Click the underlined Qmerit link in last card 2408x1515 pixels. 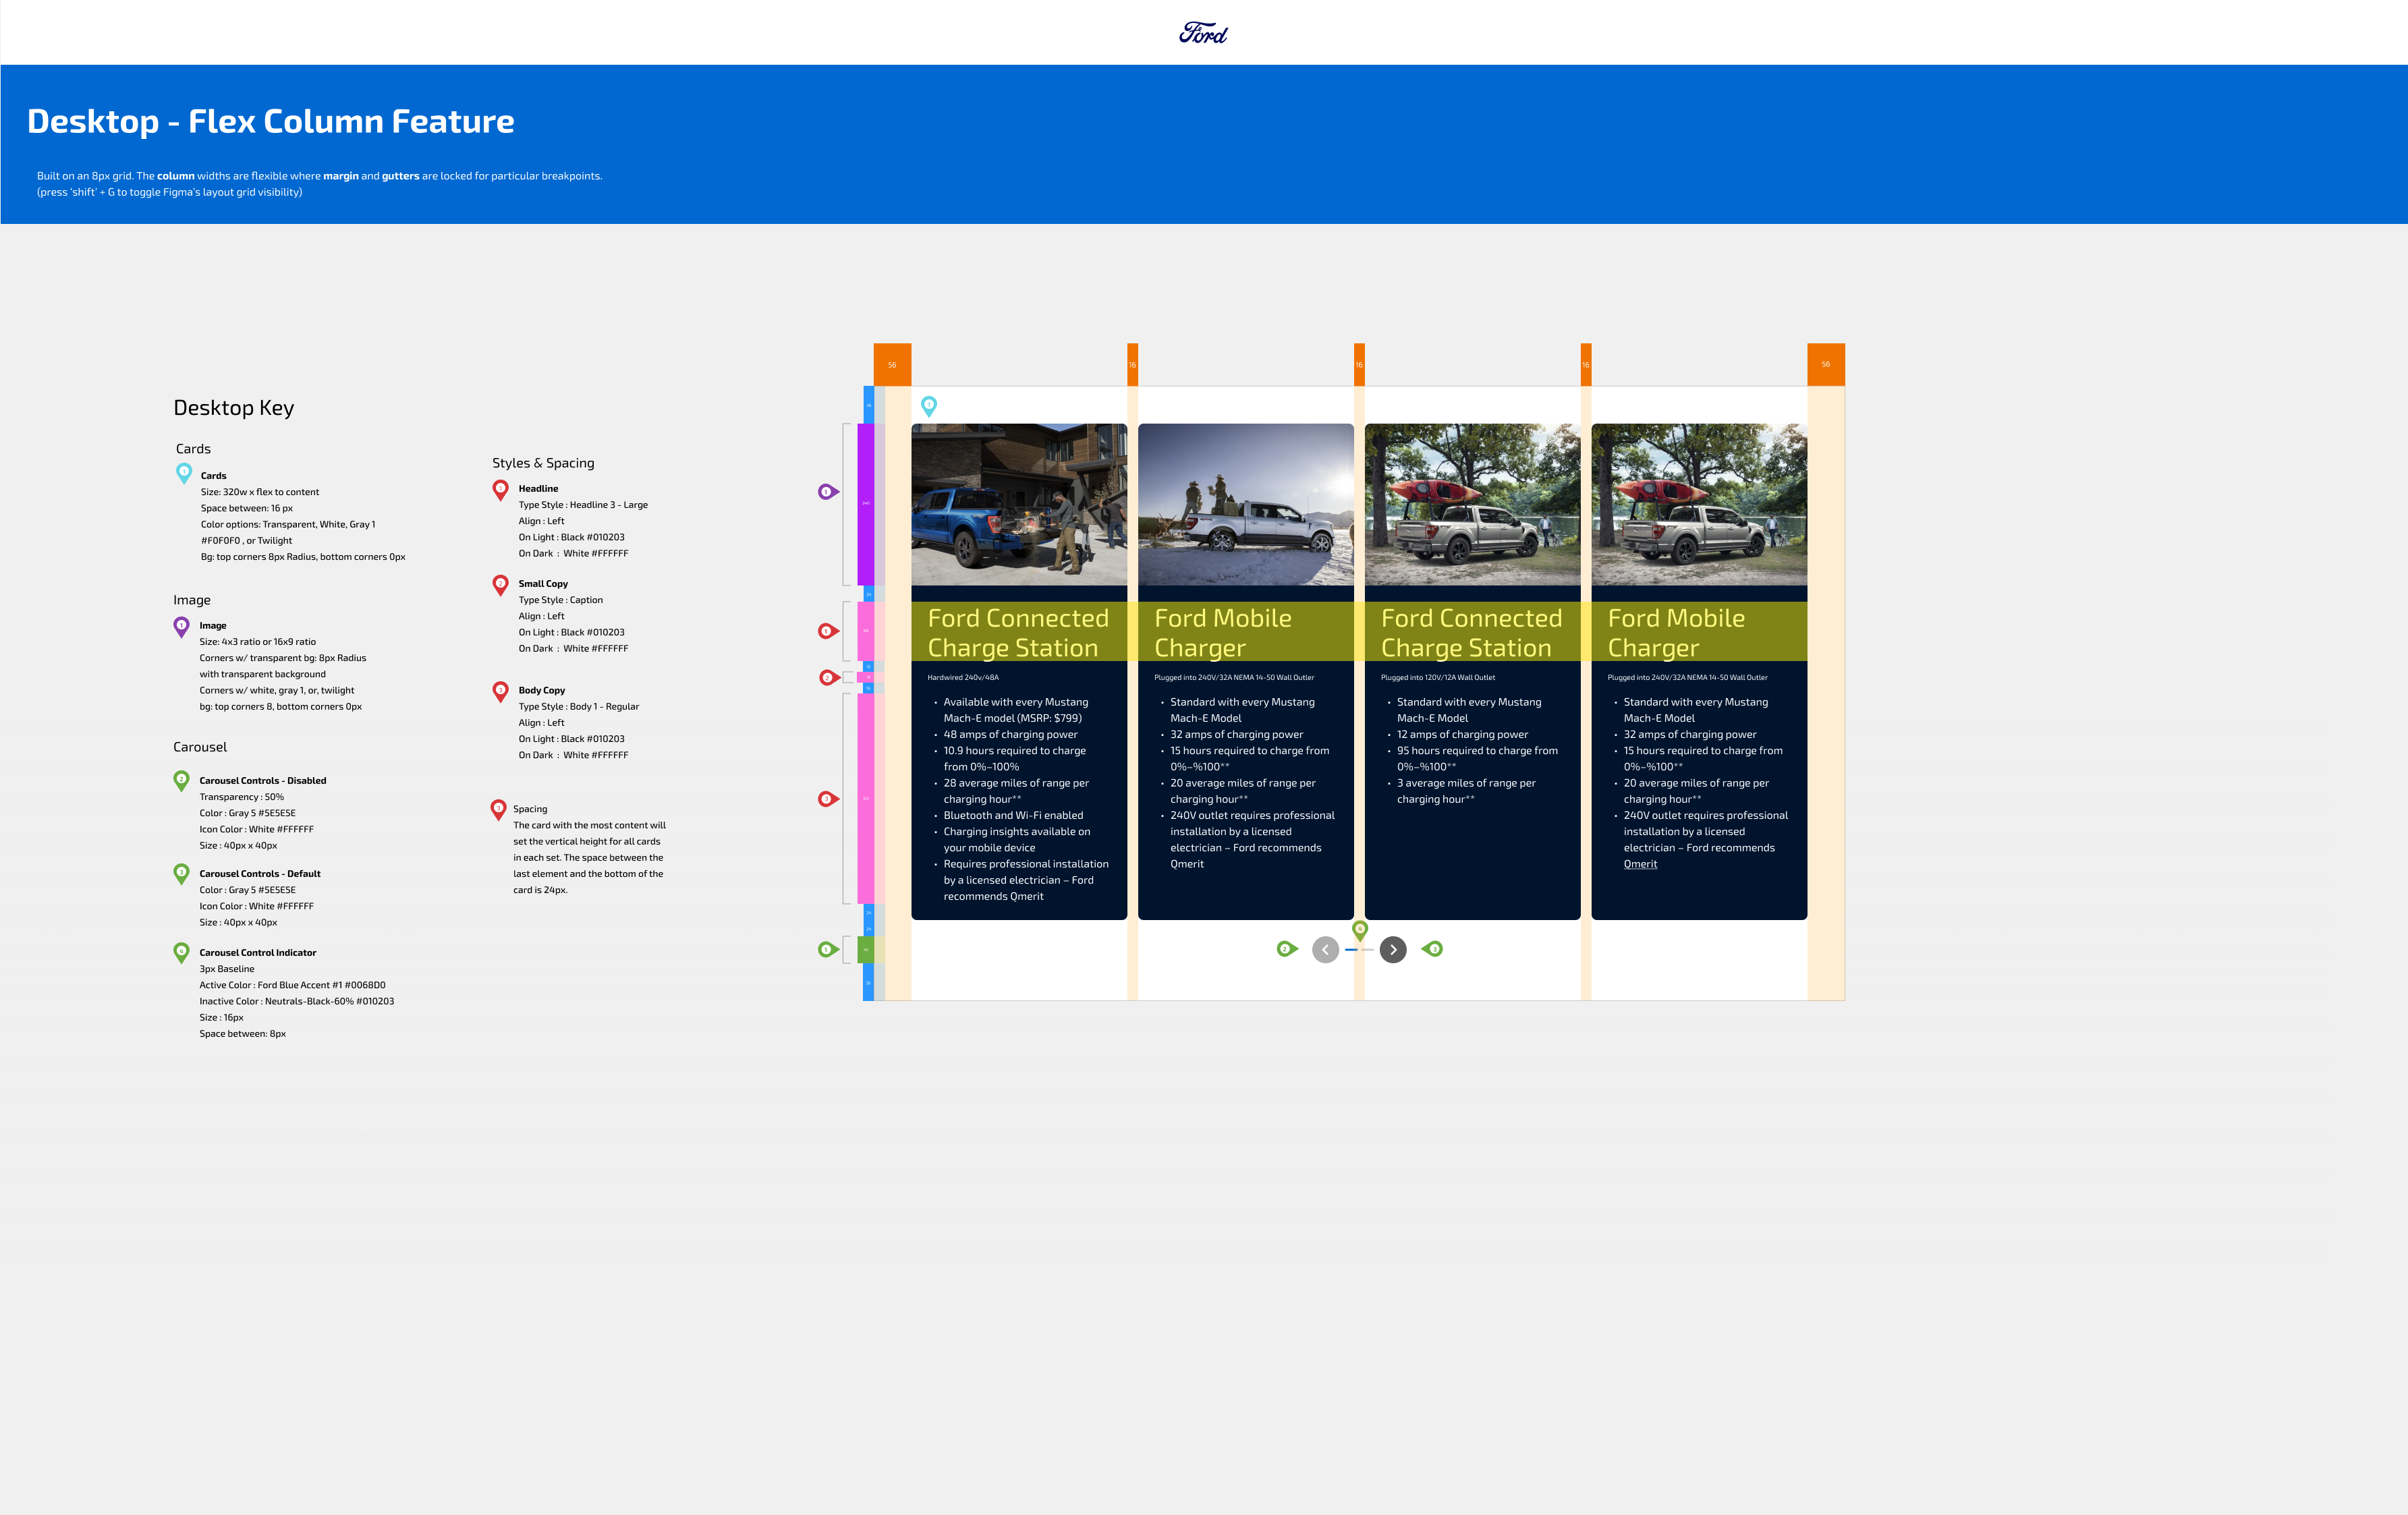[x=1640, y=864]
